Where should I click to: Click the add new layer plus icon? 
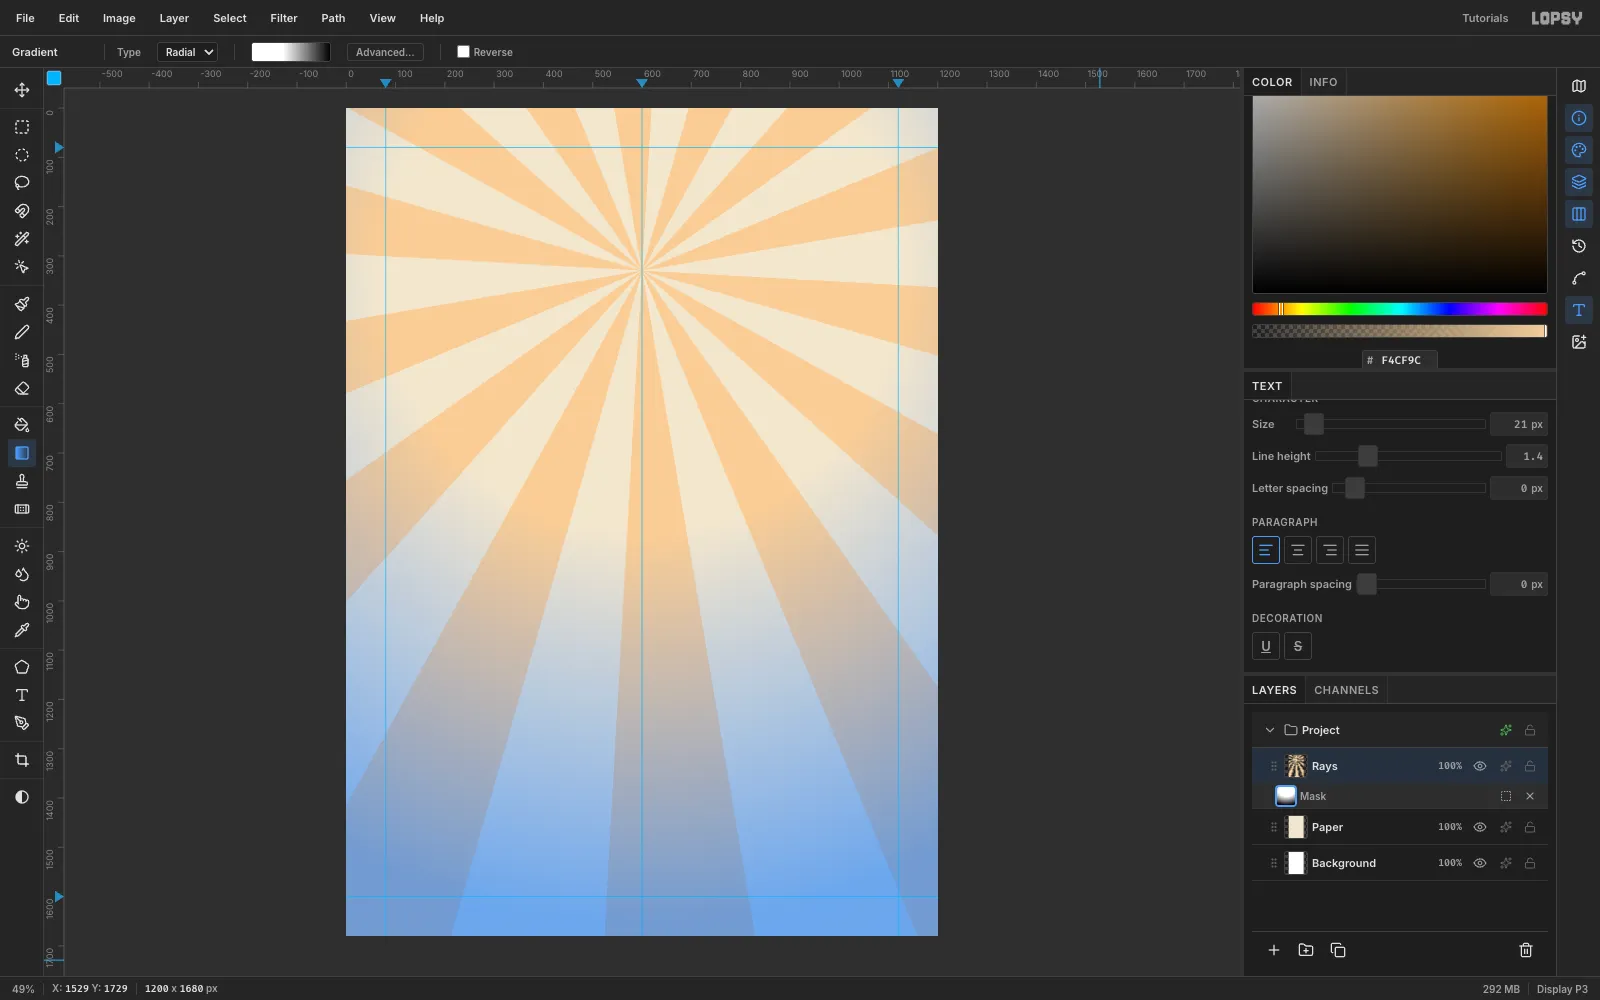tap(1274, 950)
